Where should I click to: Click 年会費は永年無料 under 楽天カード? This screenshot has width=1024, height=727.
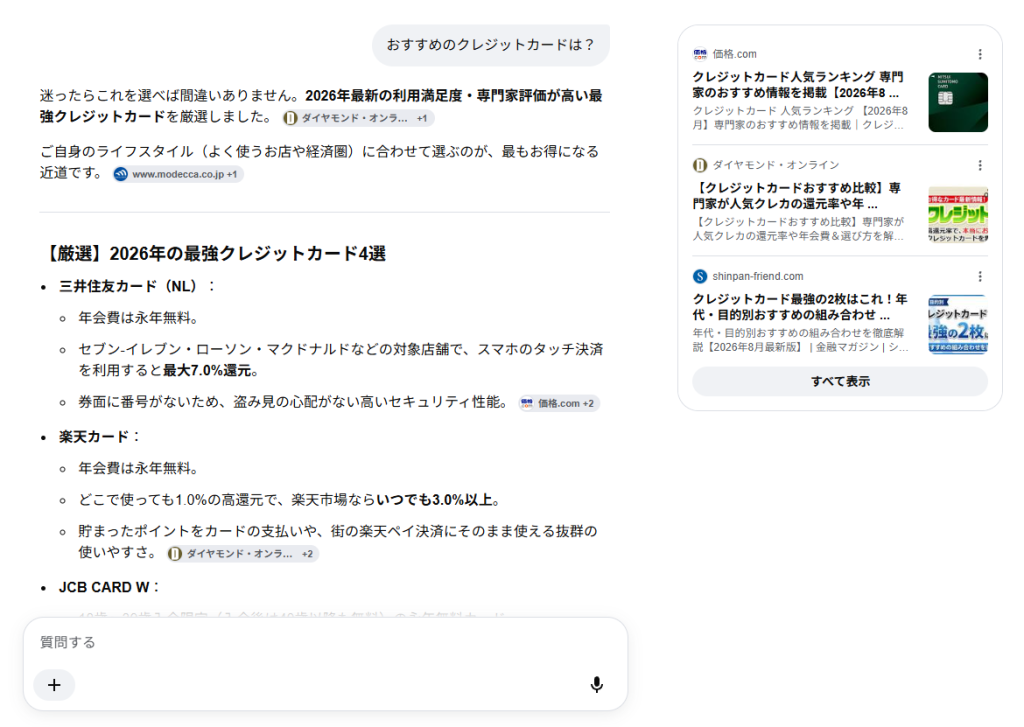click(x=138, y=468)
